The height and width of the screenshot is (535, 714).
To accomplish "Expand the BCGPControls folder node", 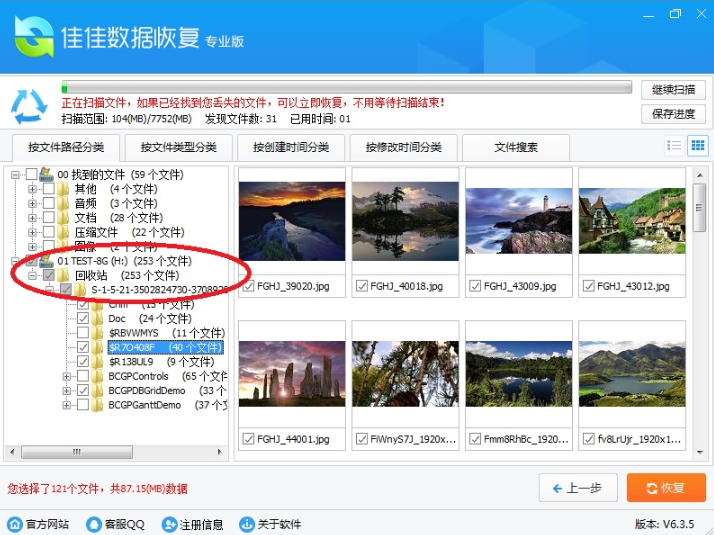I will pos(67,377).
